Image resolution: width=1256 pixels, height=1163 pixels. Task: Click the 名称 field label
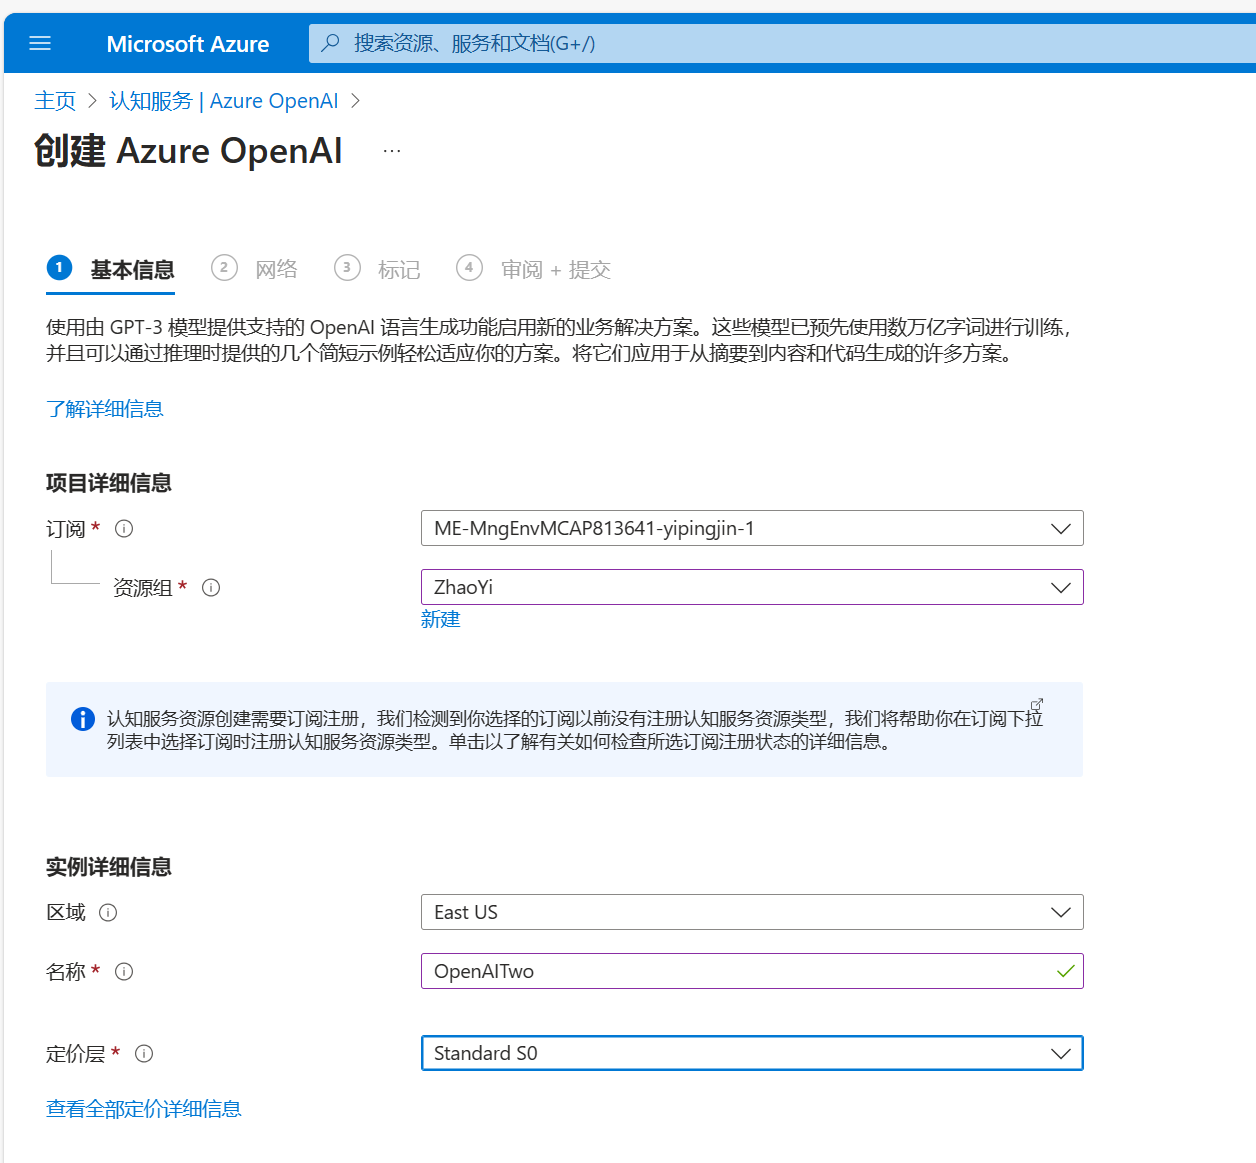pos(66,971)
